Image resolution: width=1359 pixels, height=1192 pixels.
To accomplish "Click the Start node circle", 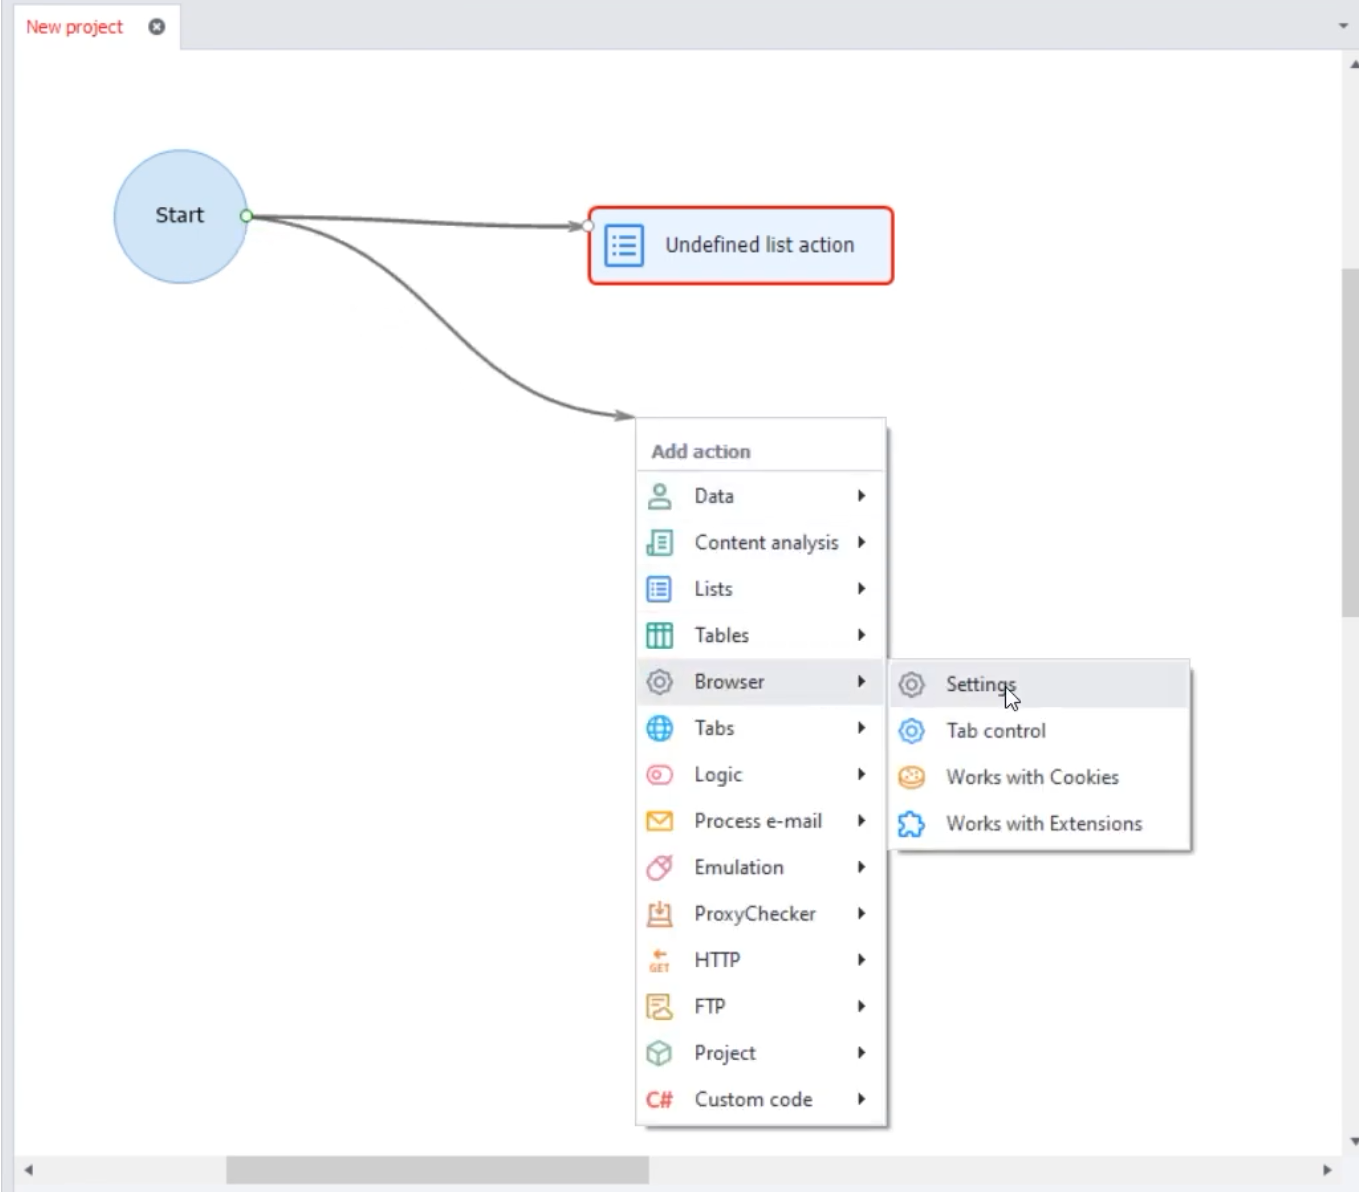I will click(x=180, y=216).
